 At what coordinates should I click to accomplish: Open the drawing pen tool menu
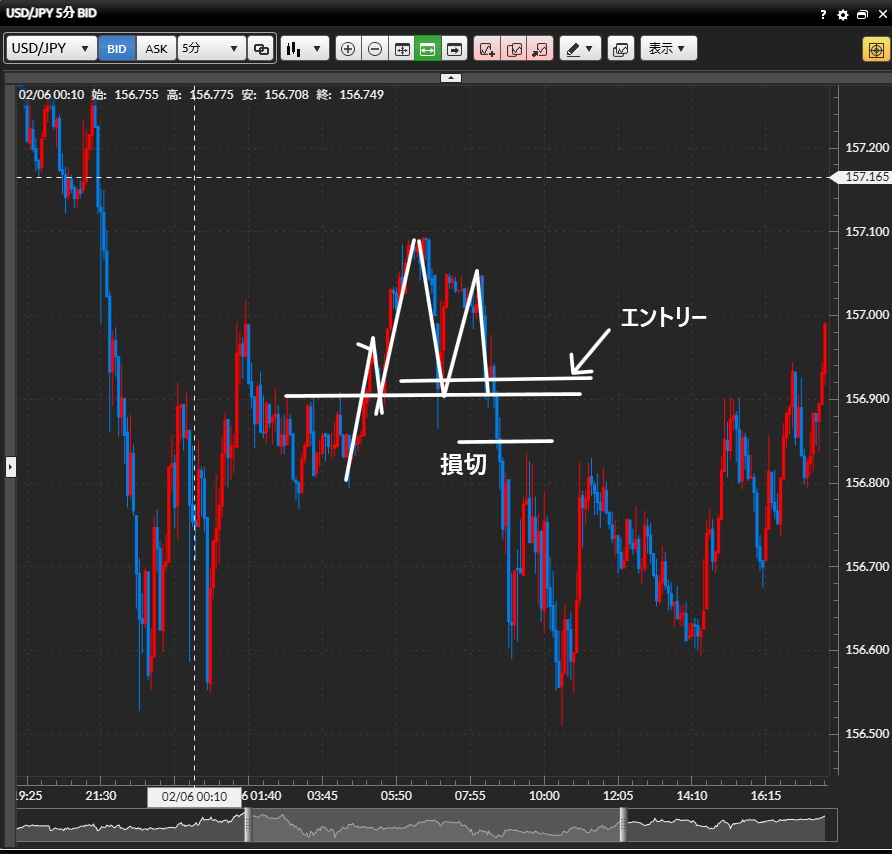pyautogui.click(x=579, y=48)
